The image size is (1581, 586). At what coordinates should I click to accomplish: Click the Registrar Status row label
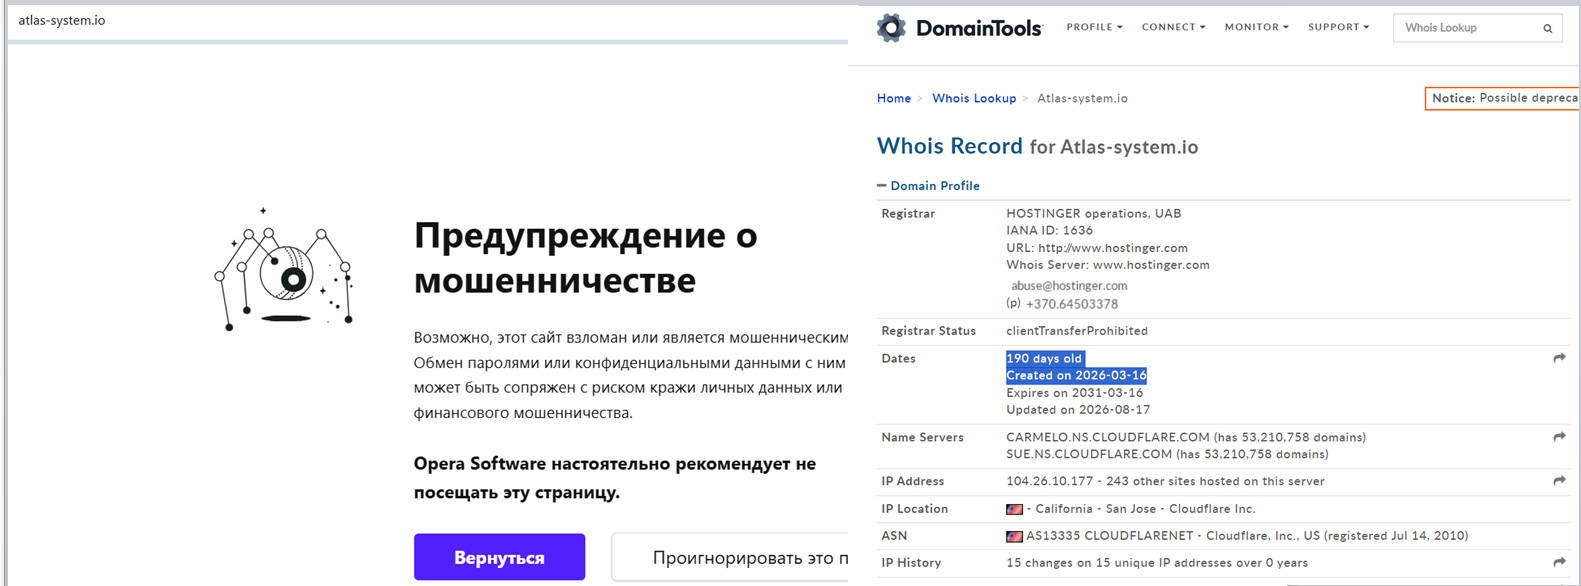(x=928, y=331)
